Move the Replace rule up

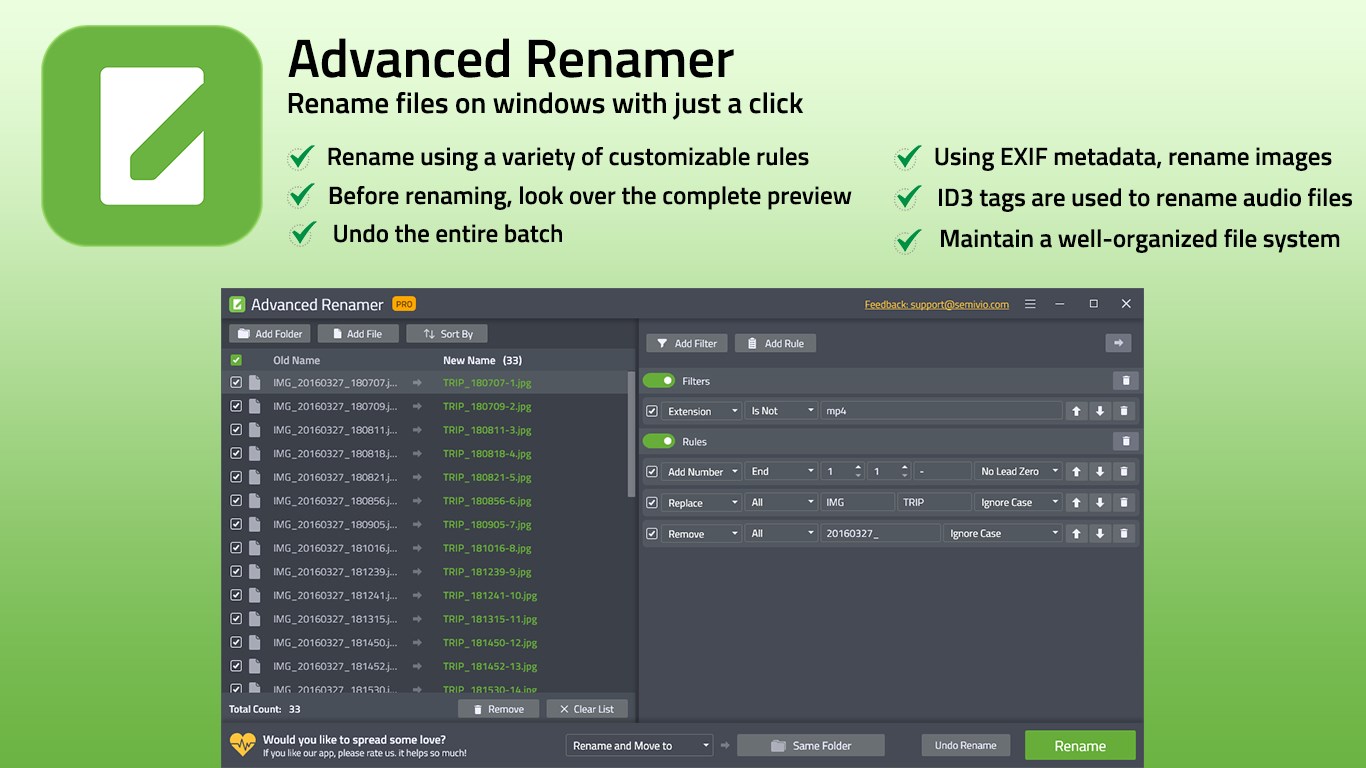click(1076, 502)
